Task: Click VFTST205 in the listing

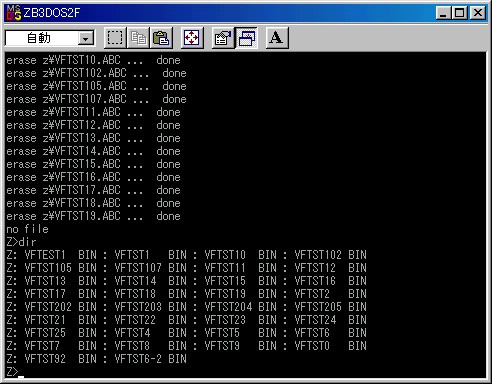Action: pyautogui.click(x=318, y=307)
